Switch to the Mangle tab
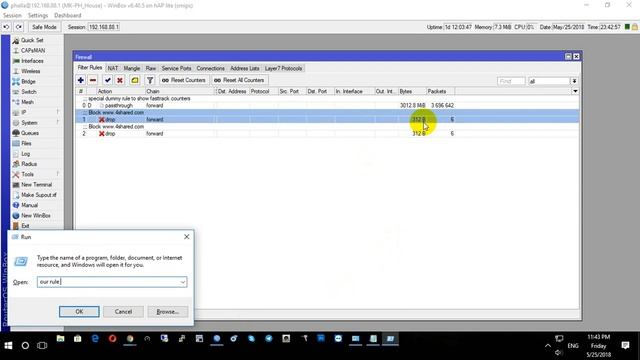The height and width of the screenshot is (360, 640). click(132, 69)
